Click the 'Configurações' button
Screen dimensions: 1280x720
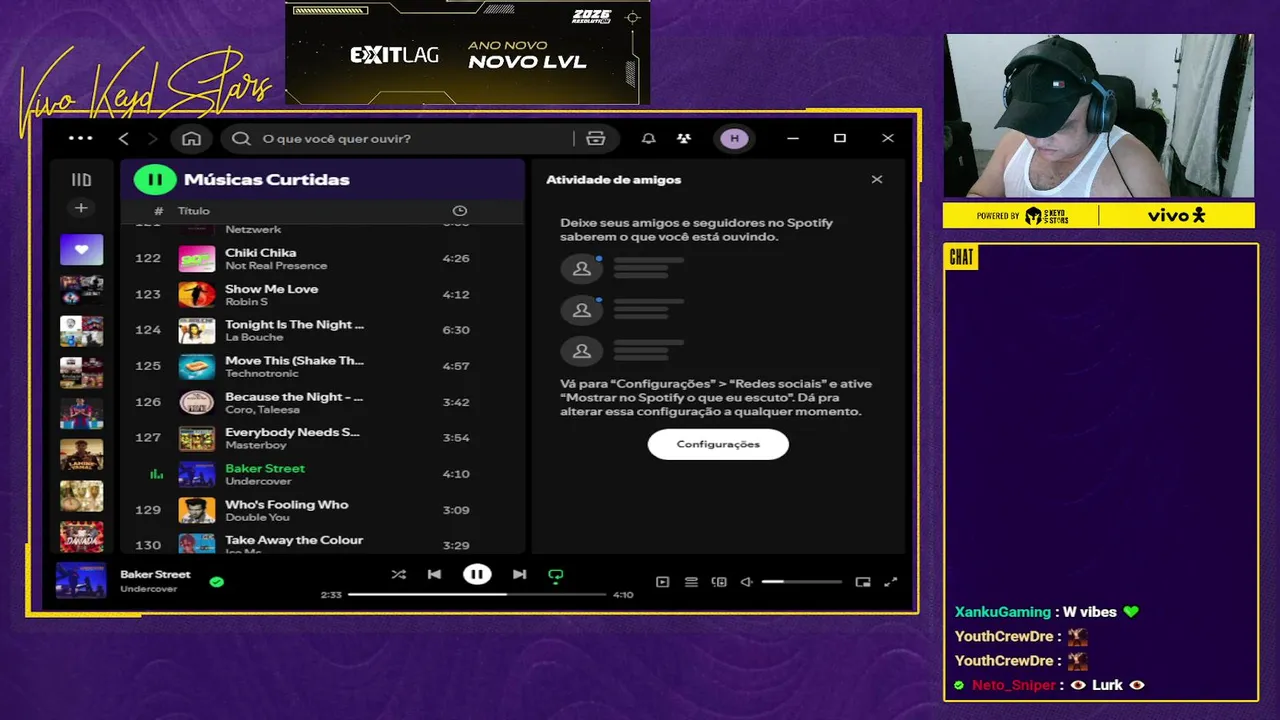point(718,444)
